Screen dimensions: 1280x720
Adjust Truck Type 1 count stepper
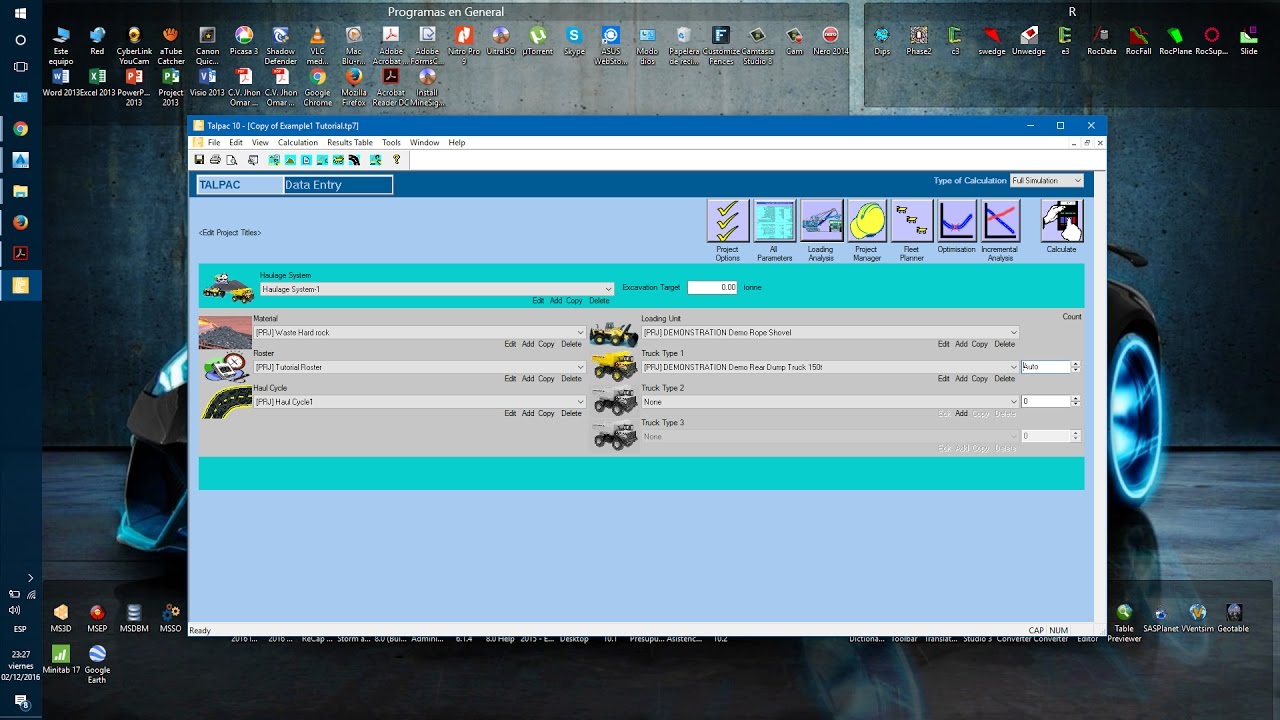[x=1076, y=367]
